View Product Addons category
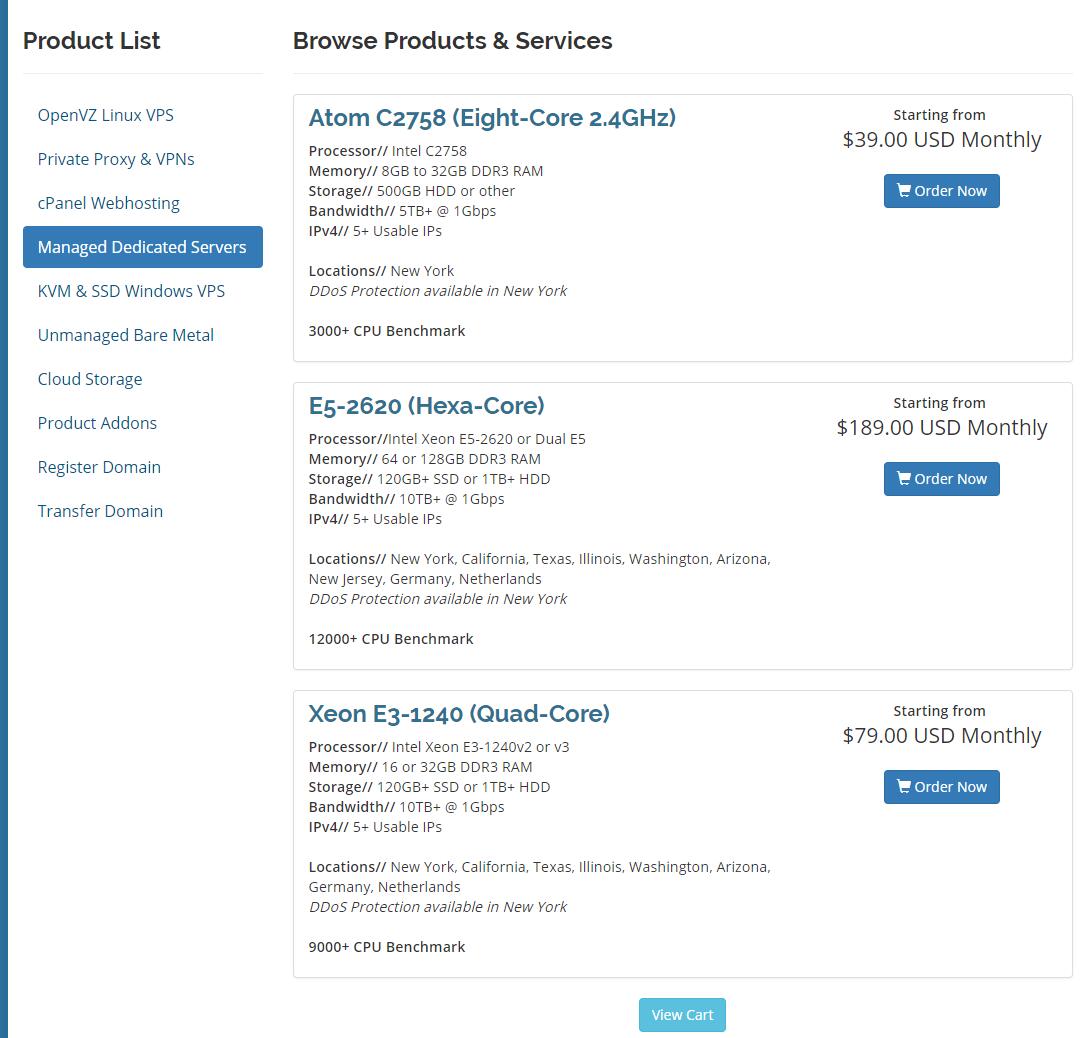1085x1038 pixels. pyautogui.click(x=97, y=423)
